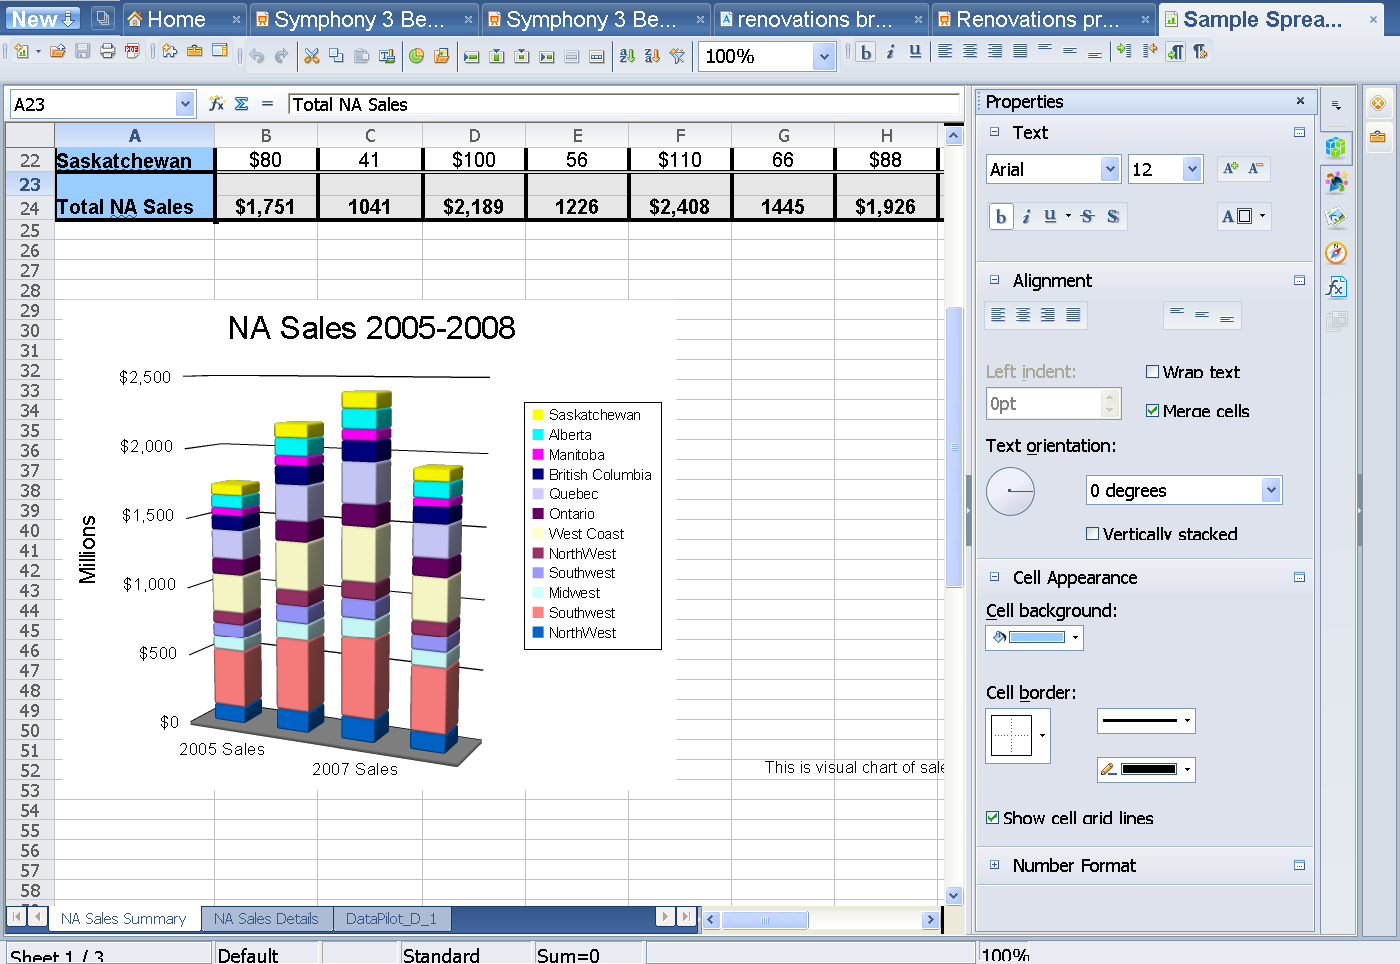This screenshot has width=1400, height=964.
Task: Expand the Number Format section
Action: click(x=994, y=866)
